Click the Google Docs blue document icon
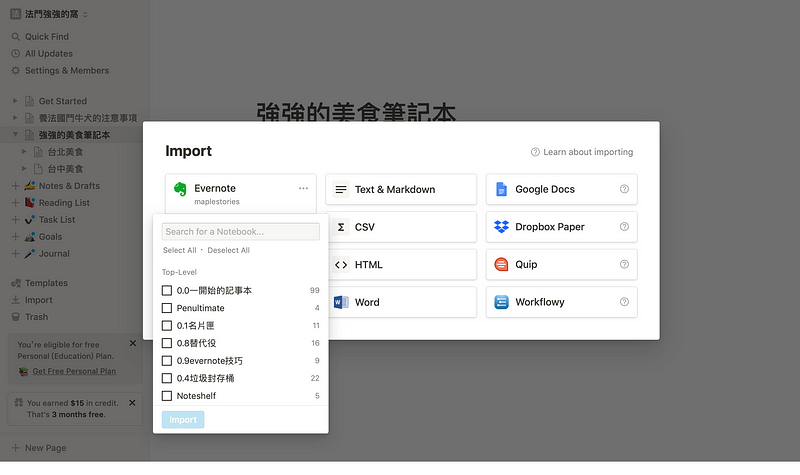Screen dimensions: 800x475 pos(502,189)
